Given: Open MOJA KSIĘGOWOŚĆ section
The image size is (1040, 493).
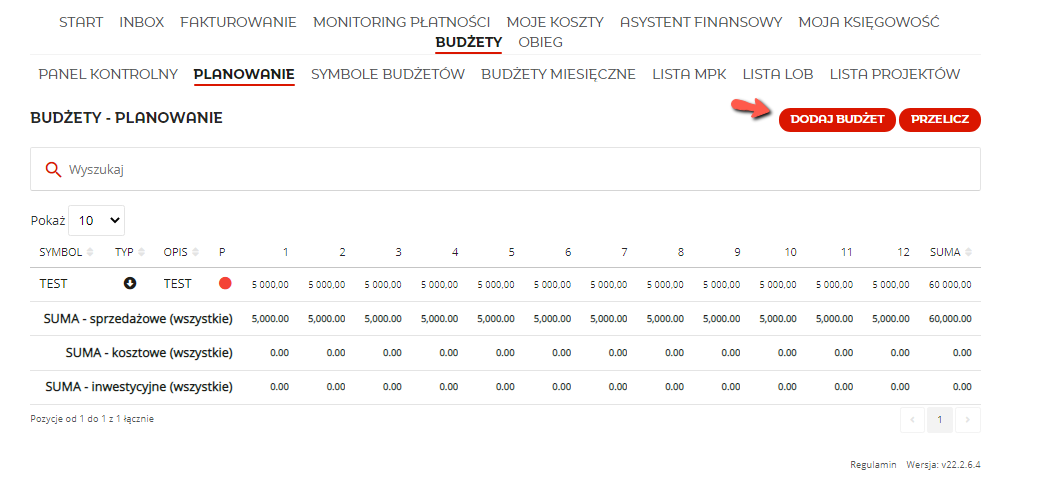Looking at the screenshot, I should click(869, 22).
